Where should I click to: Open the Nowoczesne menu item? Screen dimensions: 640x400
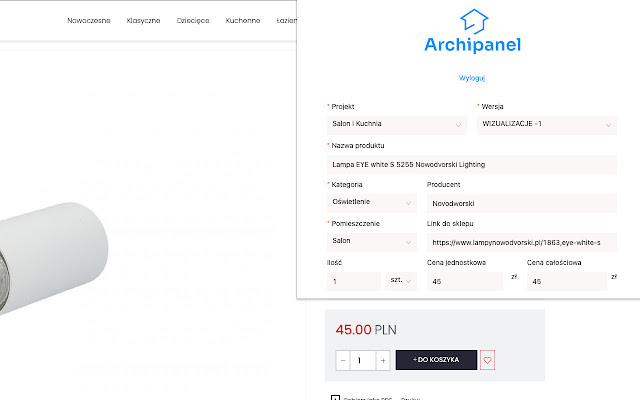[89, 20]
